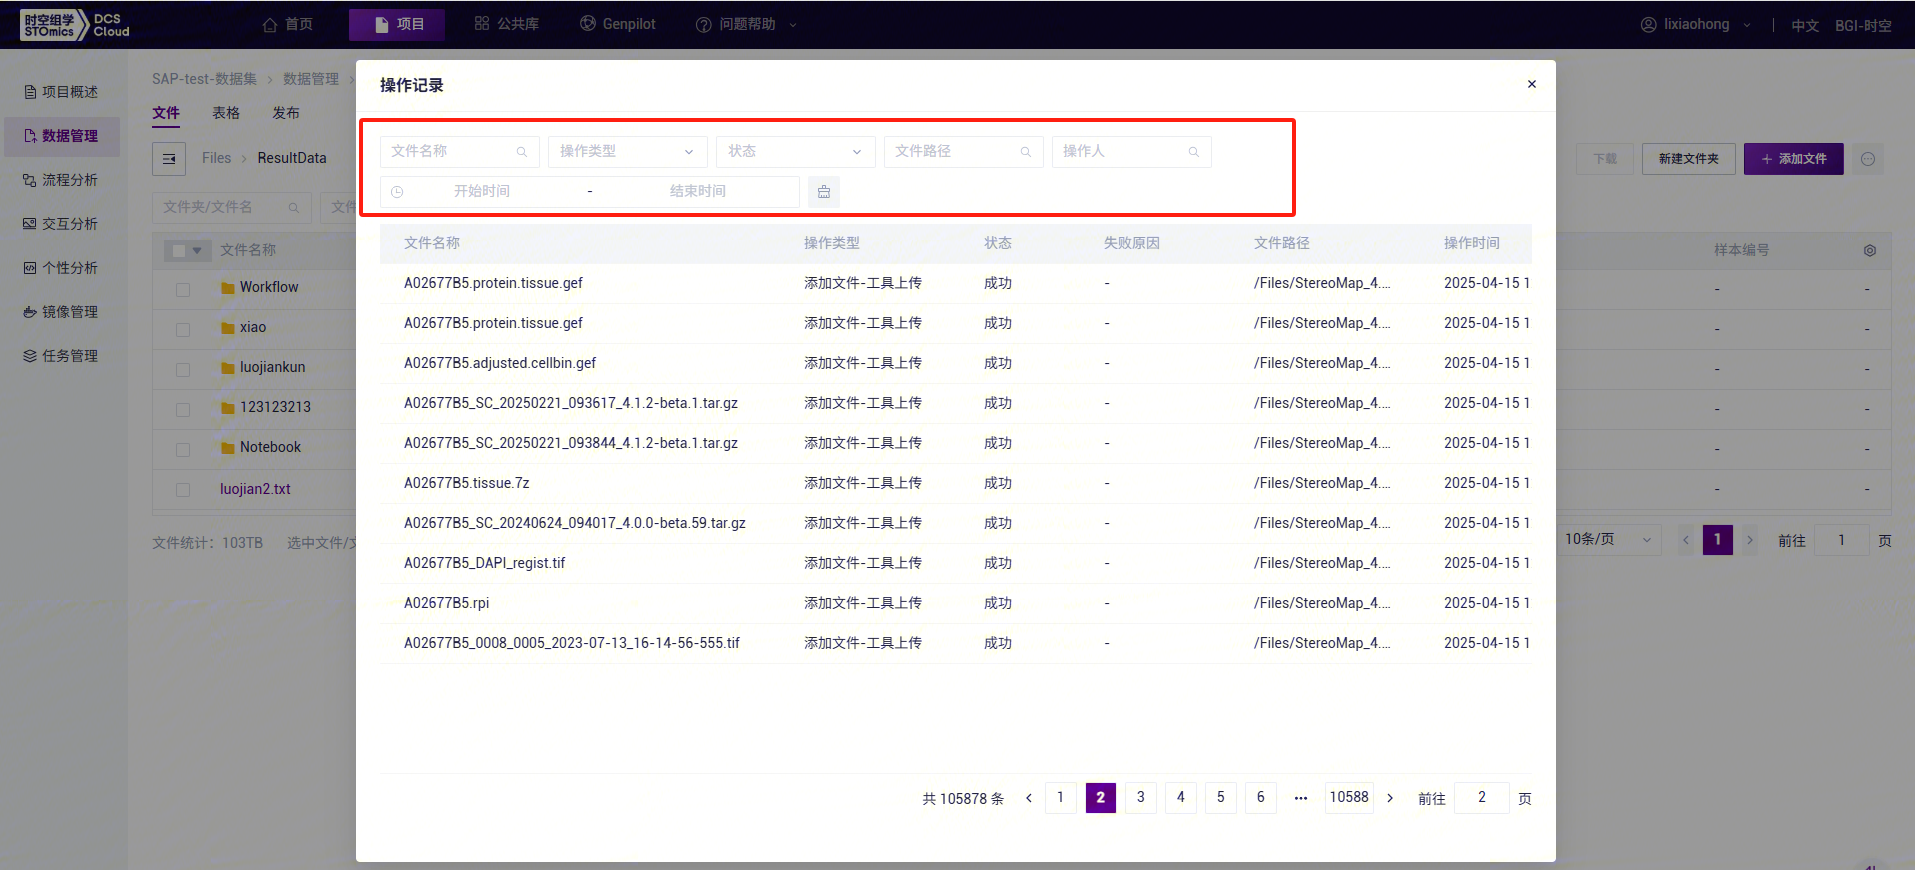Switch to 文件 tab
The height and width of the screenshot is (870, 1915).
[x=166, y=113]
